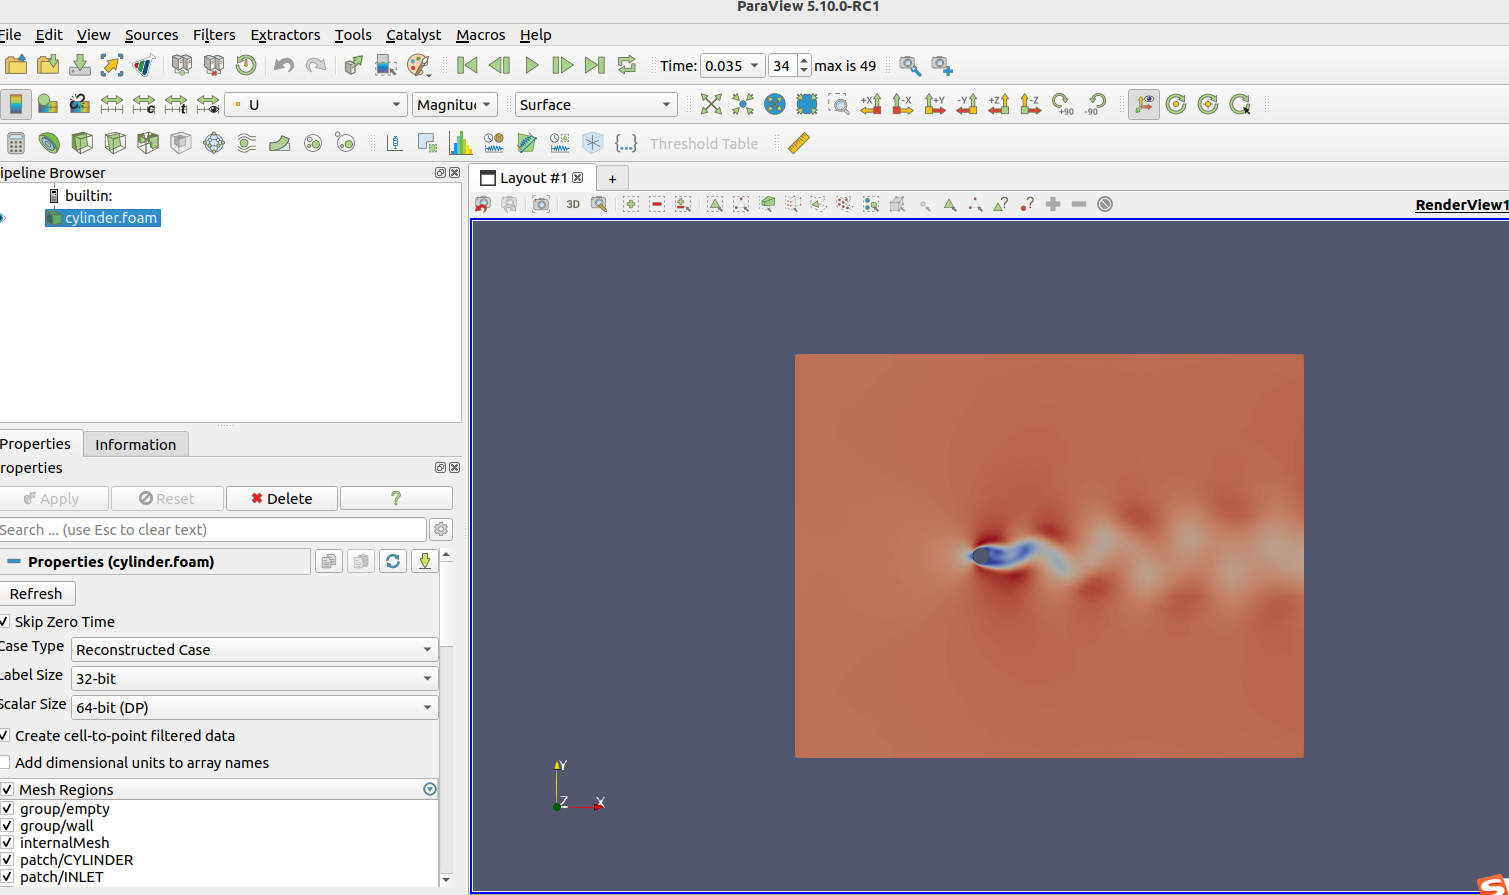Open the Label Size dropdown
The image size is (1509, 895).
(254, 678)
